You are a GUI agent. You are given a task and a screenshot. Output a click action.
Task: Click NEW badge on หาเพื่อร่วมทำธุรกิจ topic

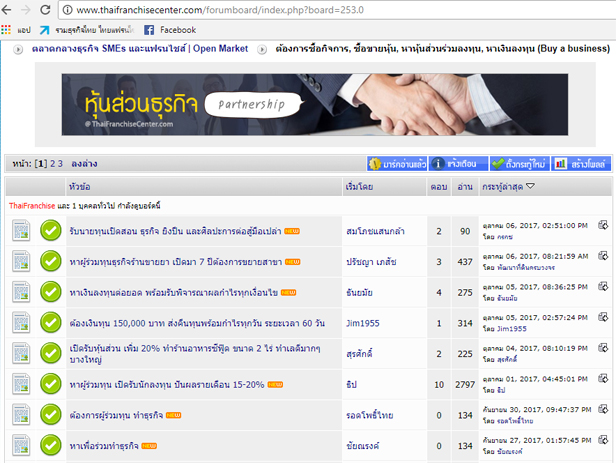[x=149, y=446]
